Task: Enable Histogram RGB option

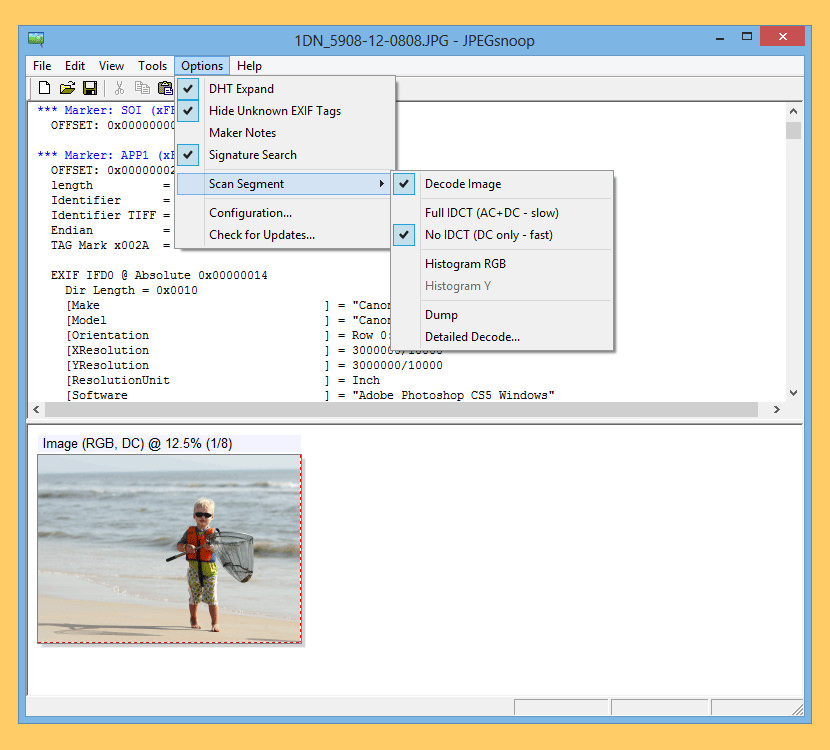Action: pyautogui.click(x=502, y=264)
